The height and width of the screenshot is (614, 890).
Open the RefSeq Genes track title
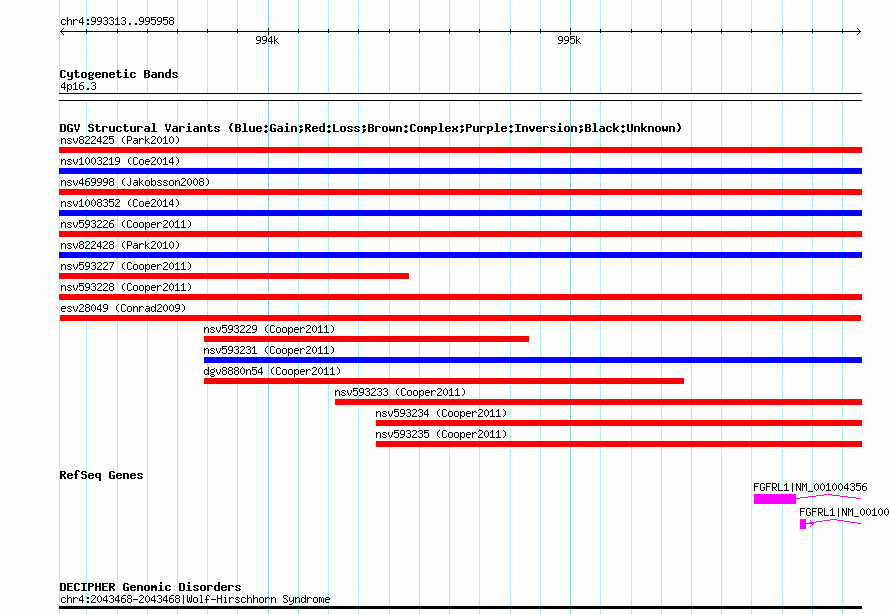coord(101,475)
